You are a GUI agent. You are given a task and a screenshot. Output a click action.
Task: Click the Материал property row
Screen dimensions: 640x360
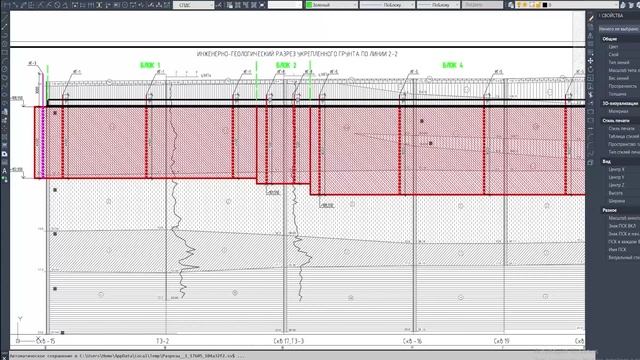(x=623, y=111)
